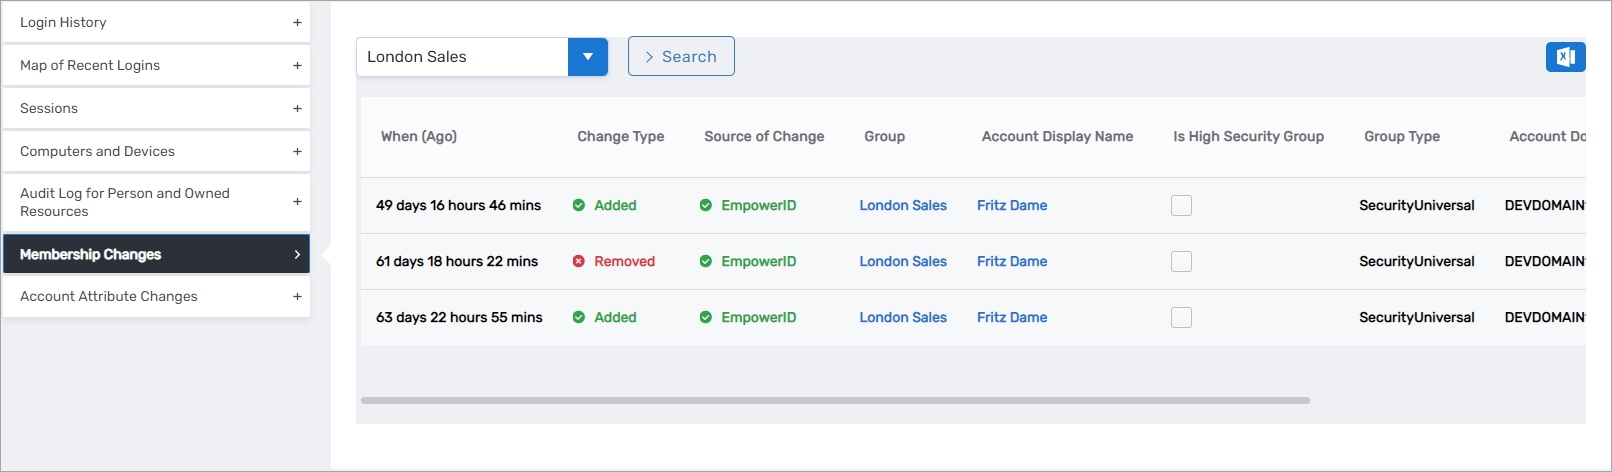Open Fritz Dame link in first row
1612x472 pixels.
pos(1012,205)
